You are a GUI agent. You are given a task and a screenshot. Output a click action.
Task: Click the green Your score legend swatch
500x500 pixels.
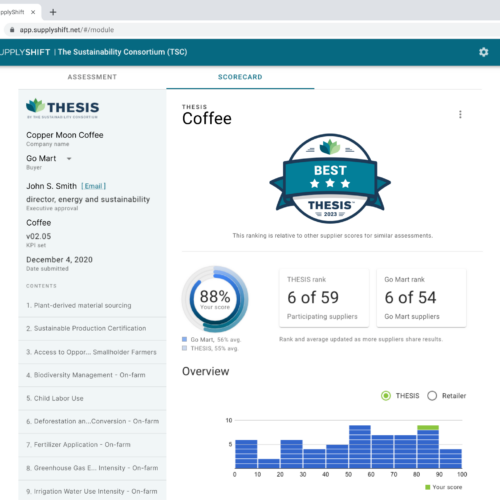[428, 487]
